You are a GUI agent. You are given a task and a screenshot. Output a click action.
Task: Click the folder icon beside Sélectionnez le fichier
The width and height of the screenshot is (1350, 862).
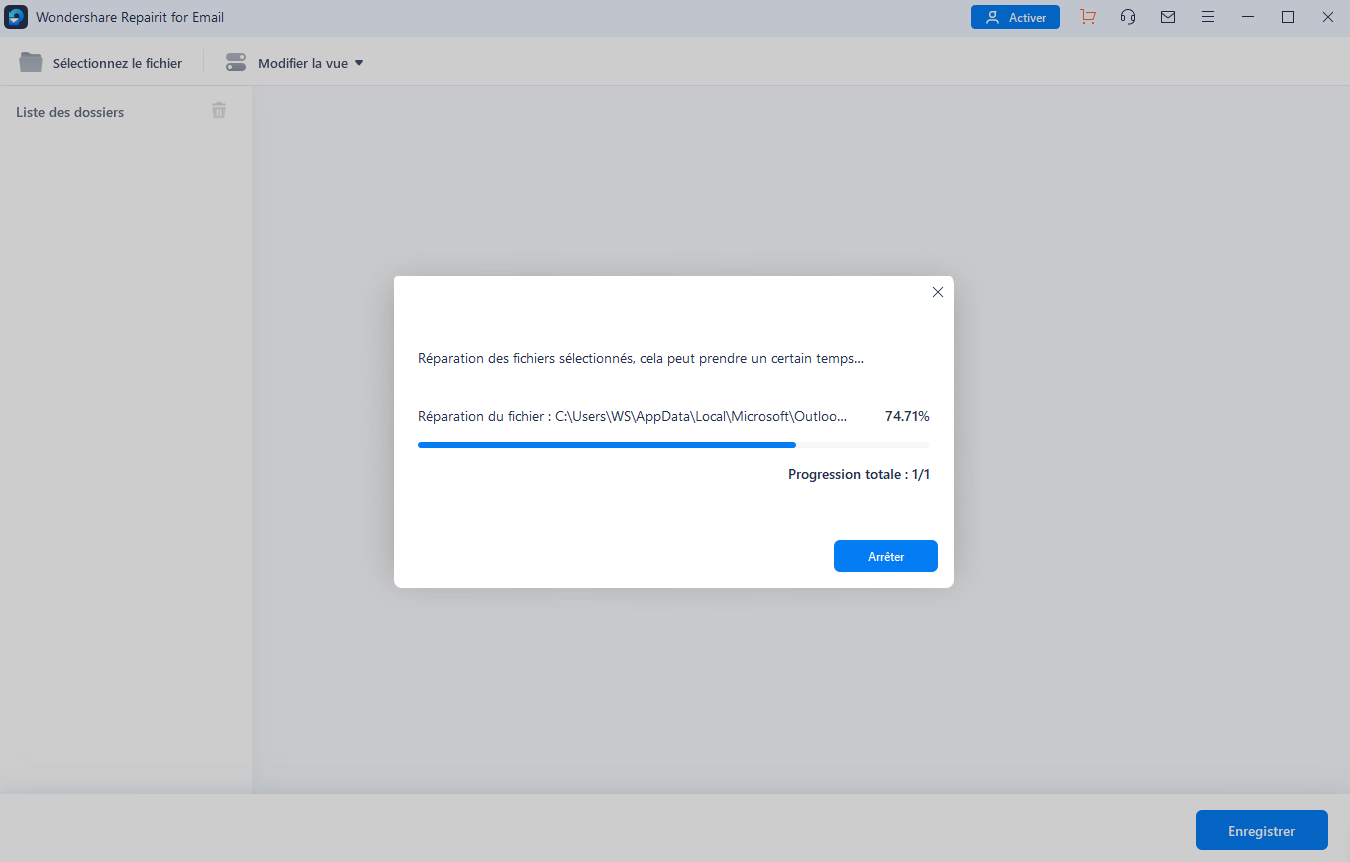tap(31, 63)
